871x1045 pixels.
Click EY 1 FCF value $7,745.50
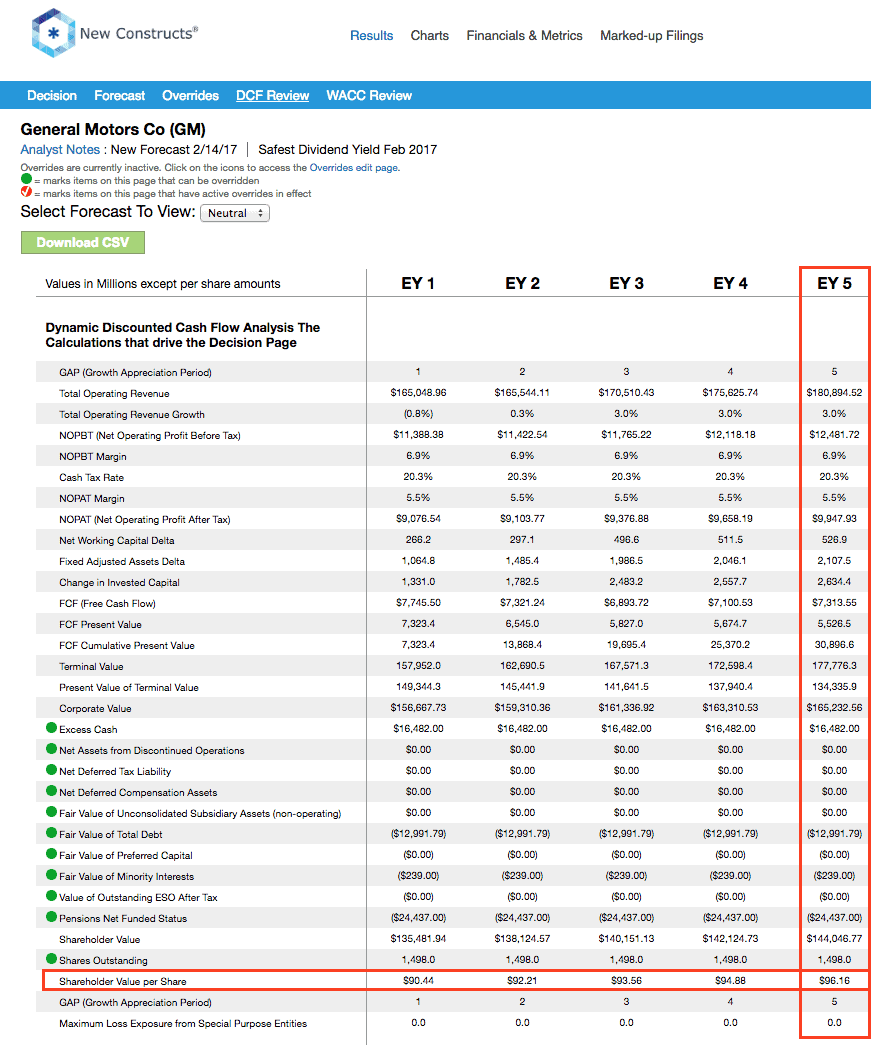[418, 602]
